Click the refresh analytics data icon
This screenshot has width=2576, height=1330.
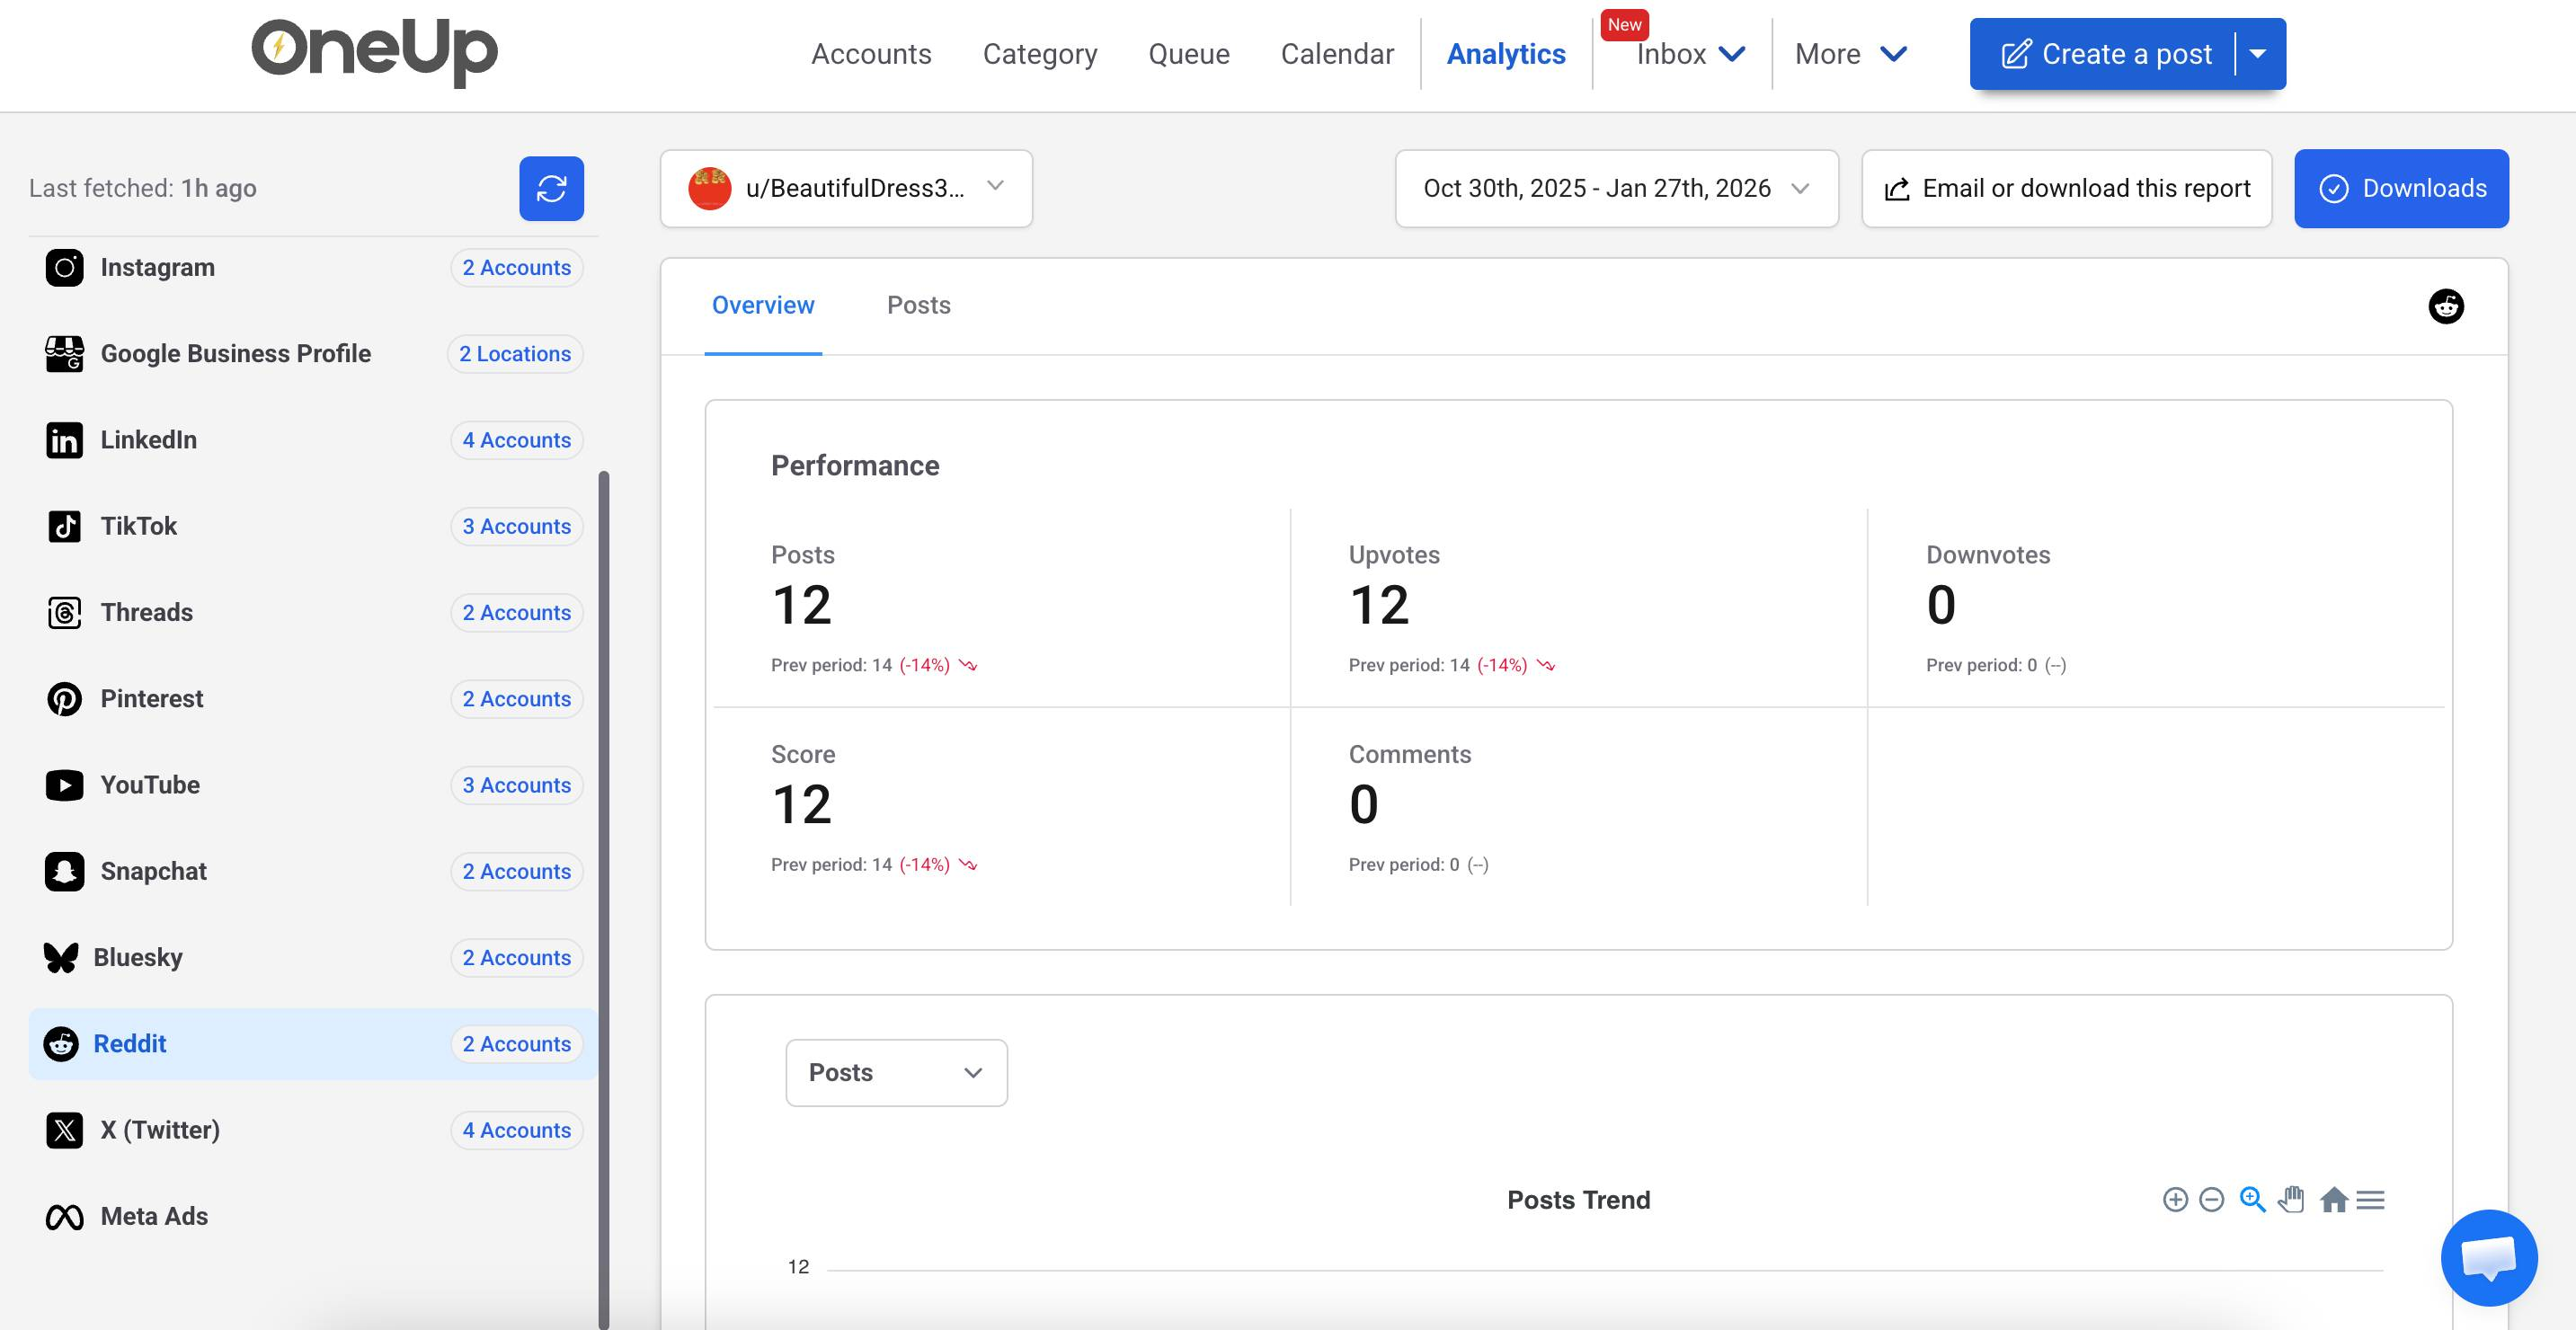(551, 188)
